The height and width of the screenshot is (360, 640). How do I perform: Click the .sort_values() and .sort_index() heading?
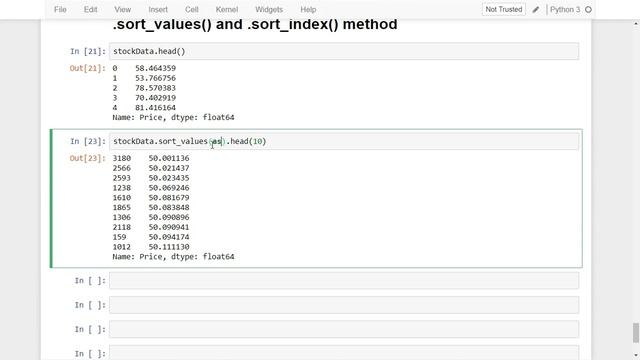(255, 24)
